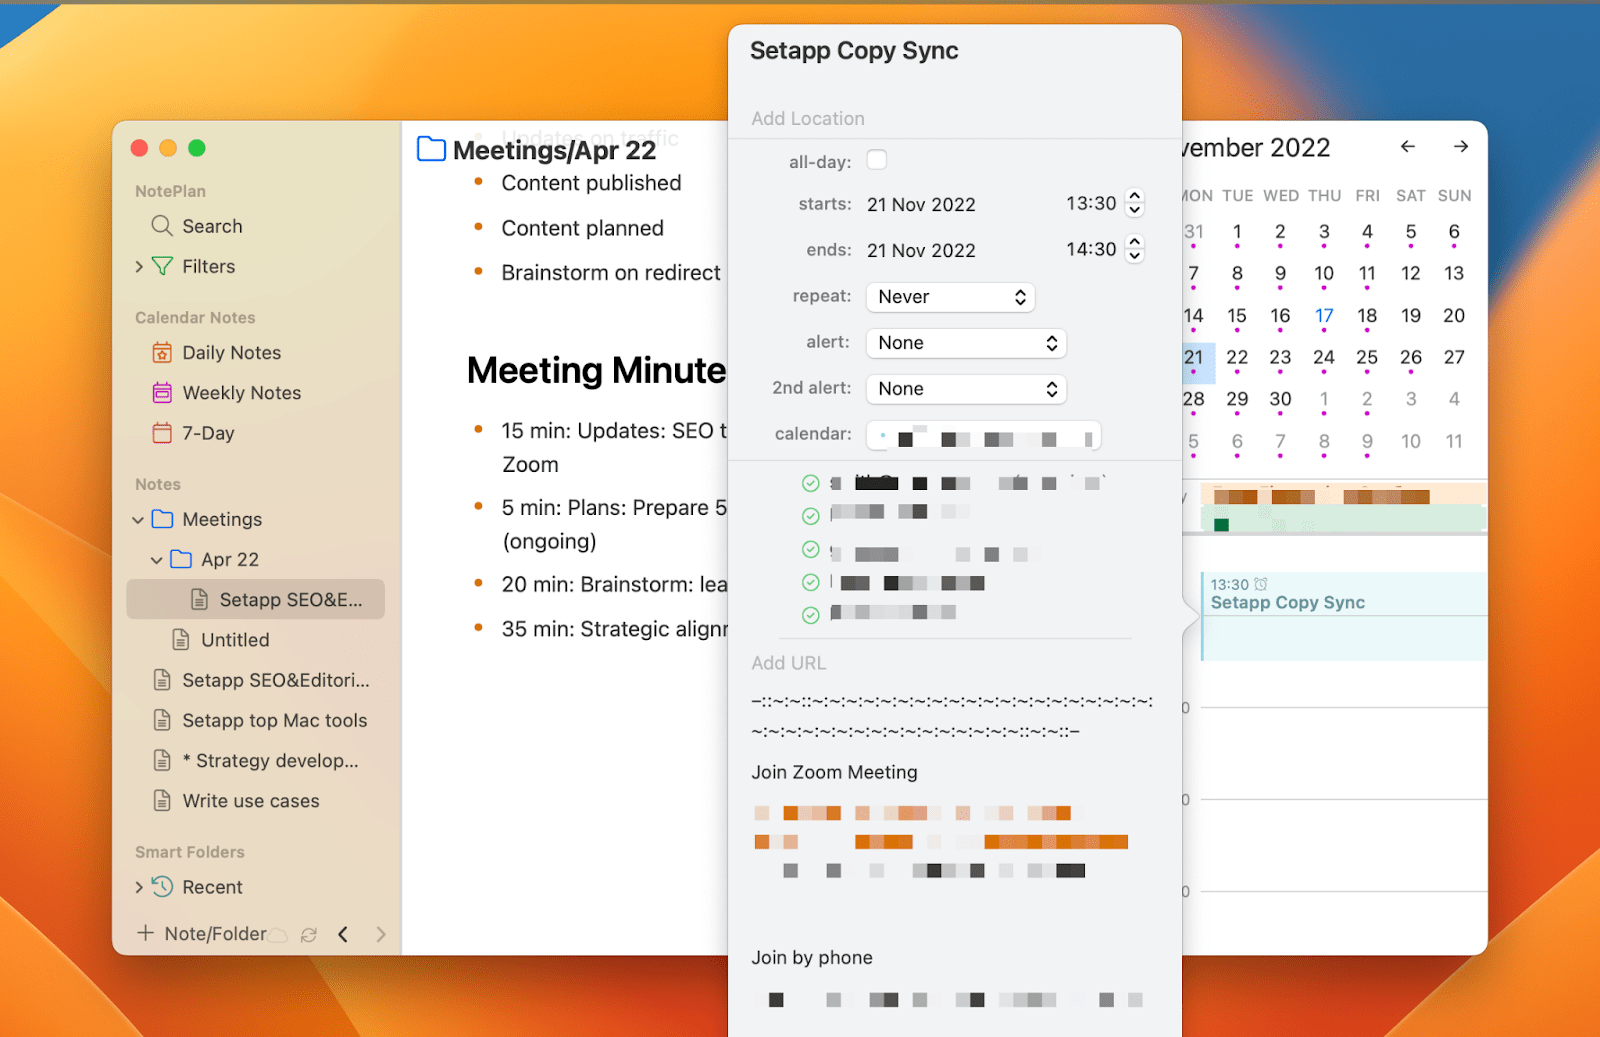Toggle the all-day checkbox
1600x1037 pixels.
877,160
